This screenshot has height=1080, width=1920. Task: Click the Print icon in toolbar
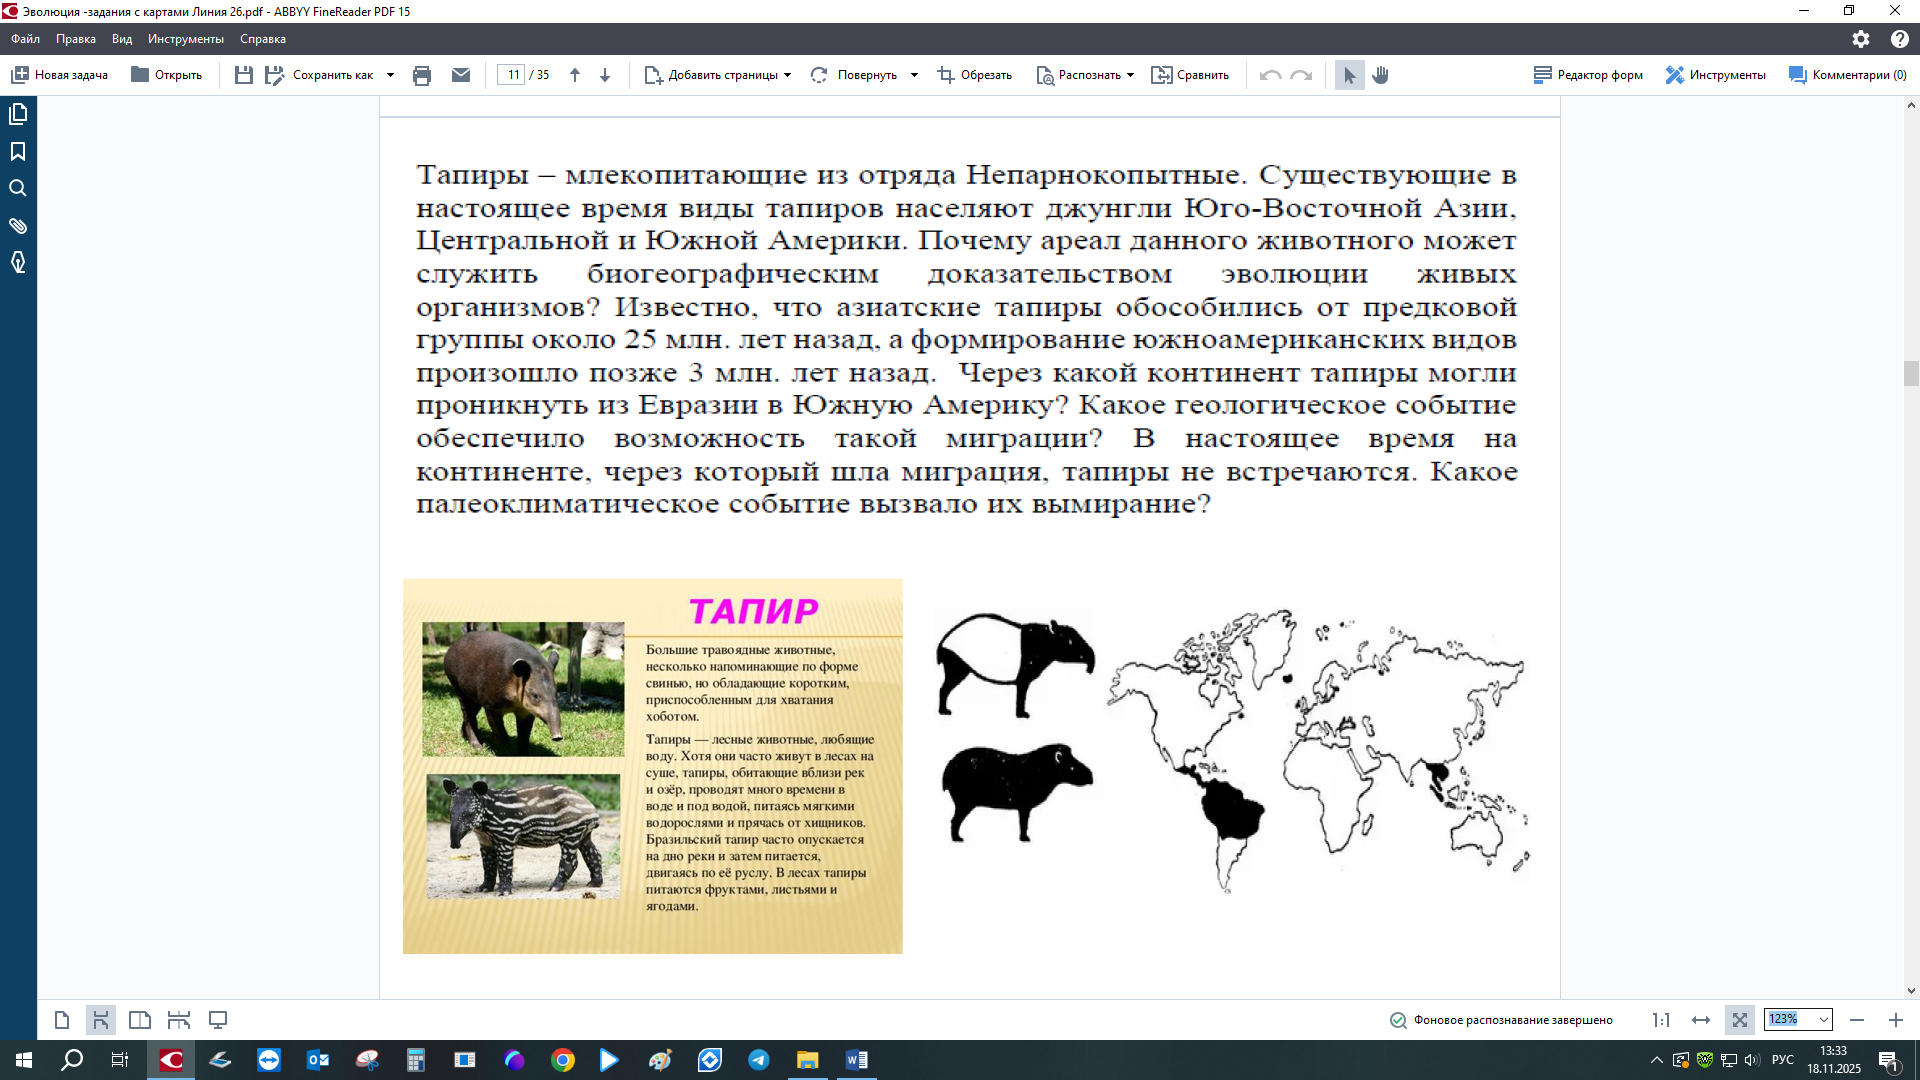click(422, 75)
